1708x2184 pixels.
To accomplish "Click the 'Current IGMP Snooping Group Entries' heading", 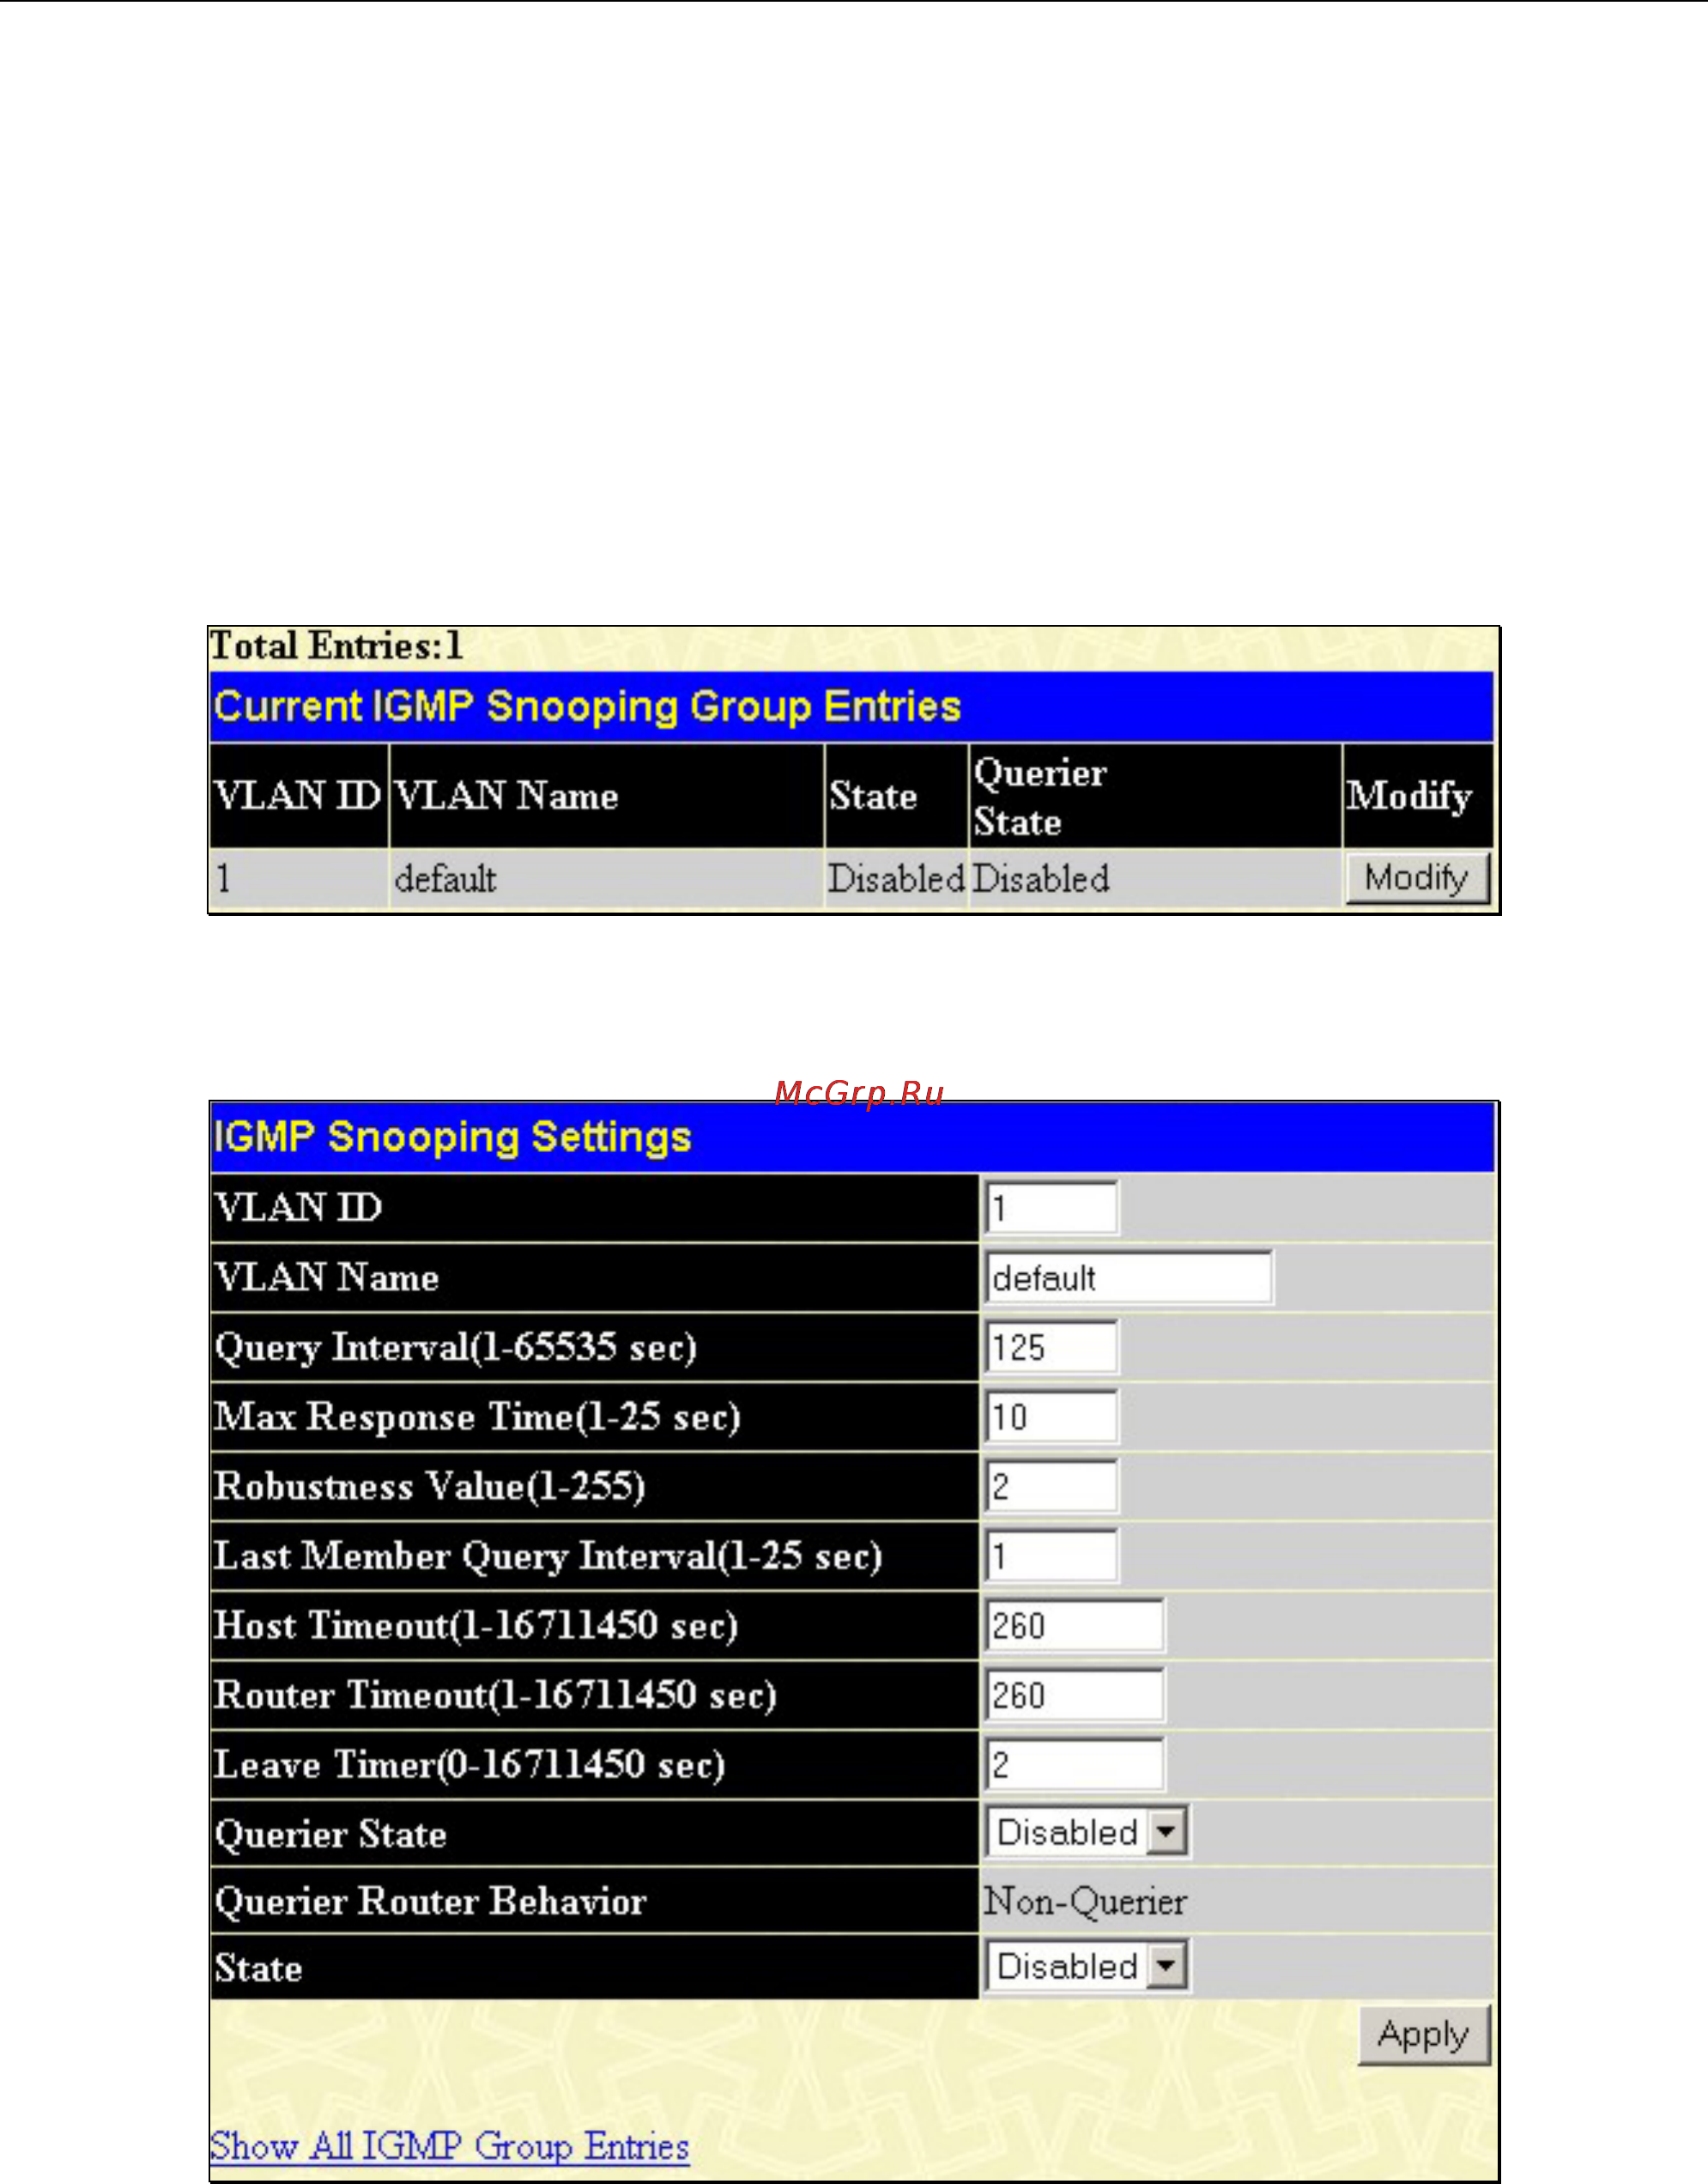I will tap(588, 706).
